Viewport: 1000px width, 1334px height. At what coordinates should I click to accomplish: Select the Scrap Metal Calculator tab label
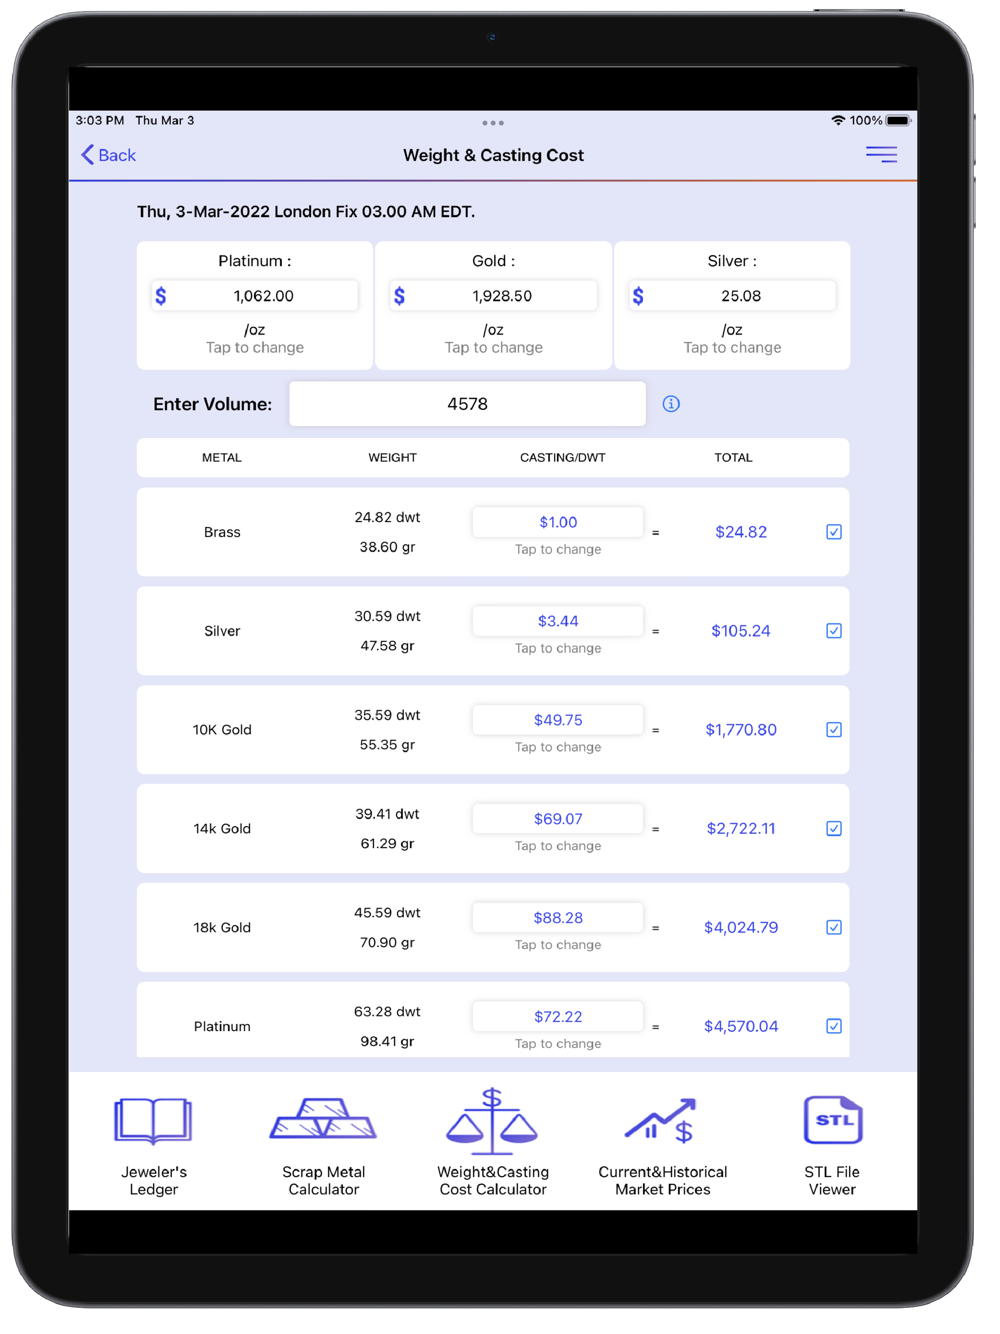[323, 1180]
